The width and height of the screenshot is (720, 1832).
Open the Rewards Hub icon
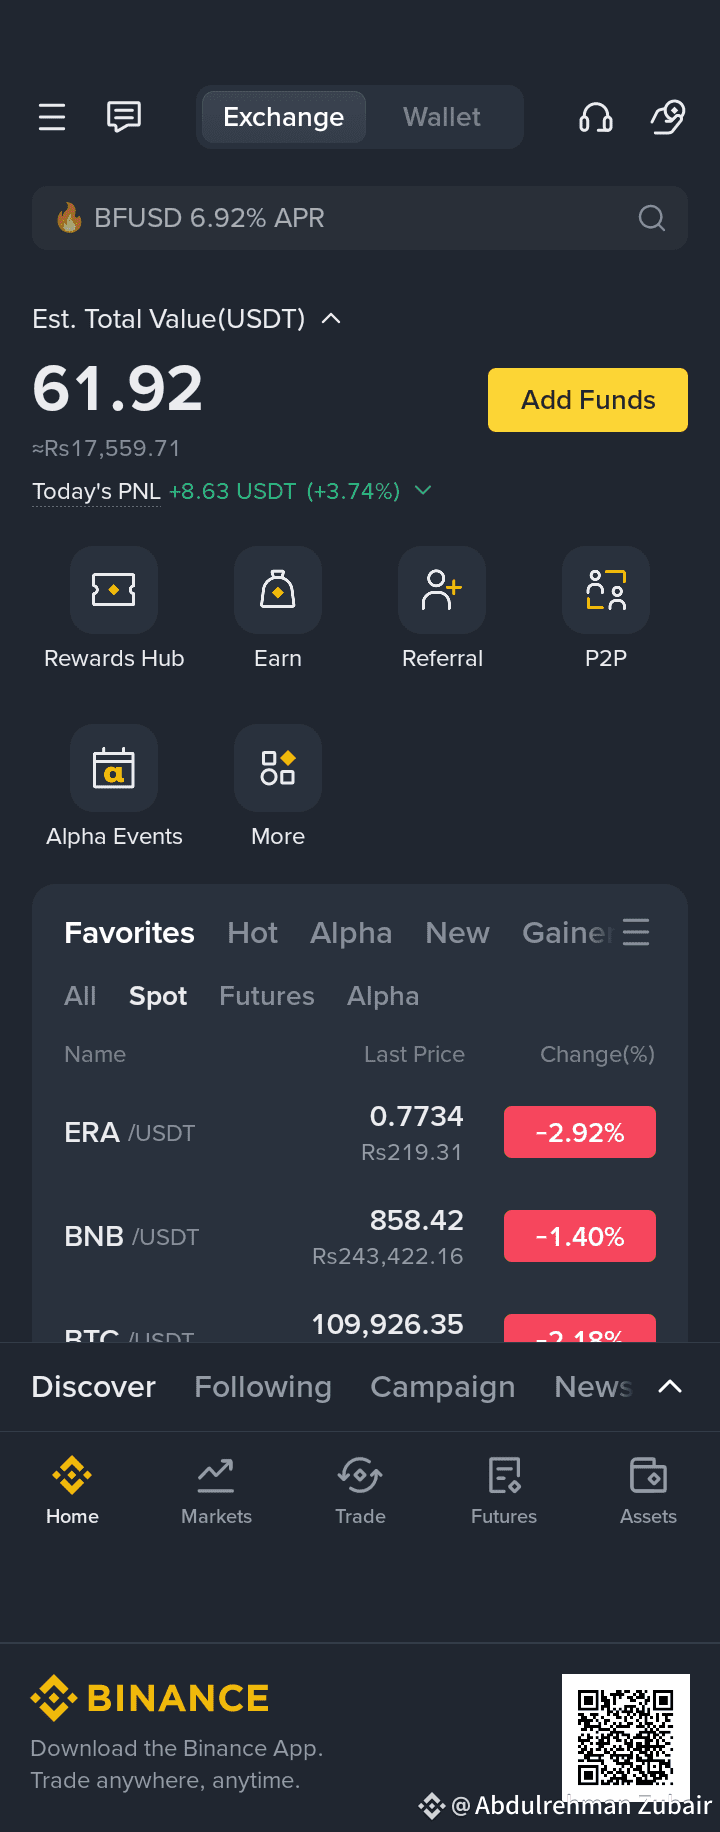[114, 590]
